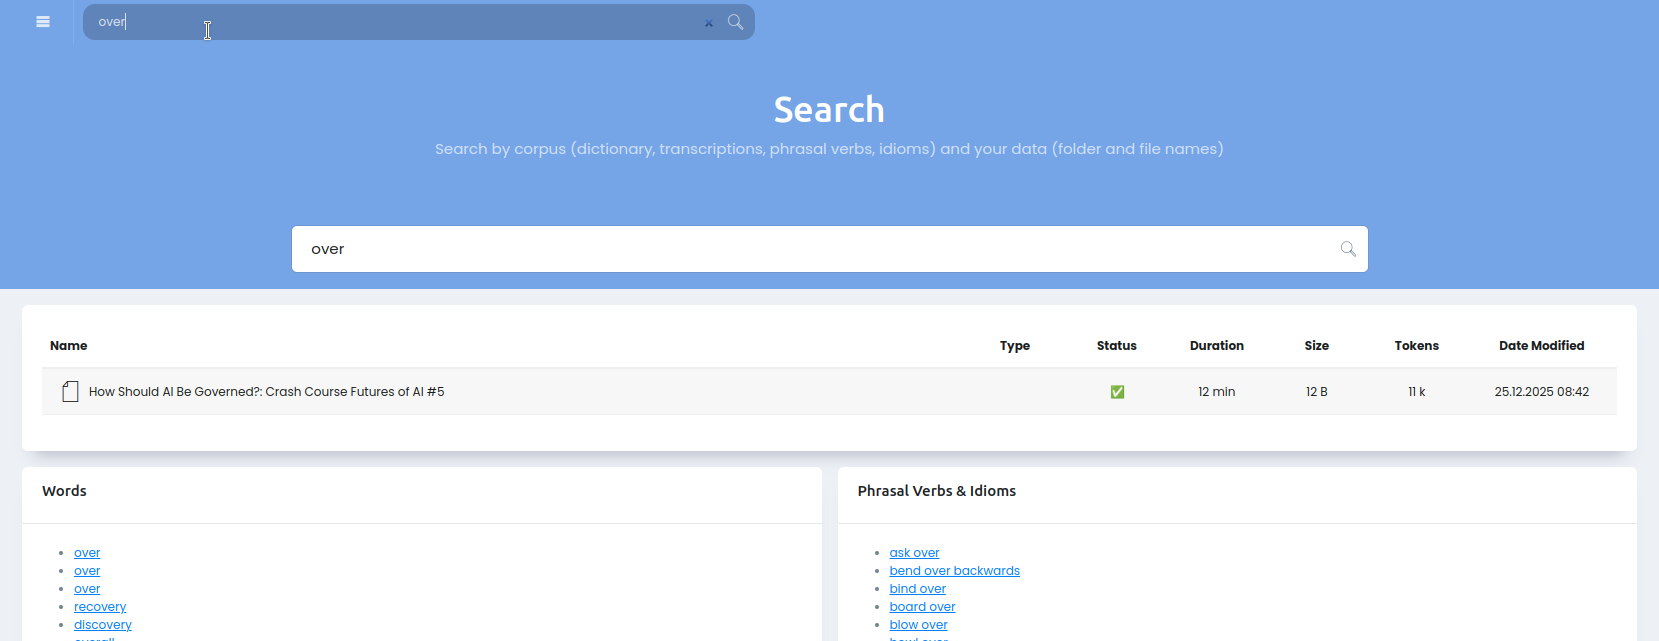This screenshot has width=1659, height=641.
Task: Sort results by Duration column
Action: [1216, 346]
